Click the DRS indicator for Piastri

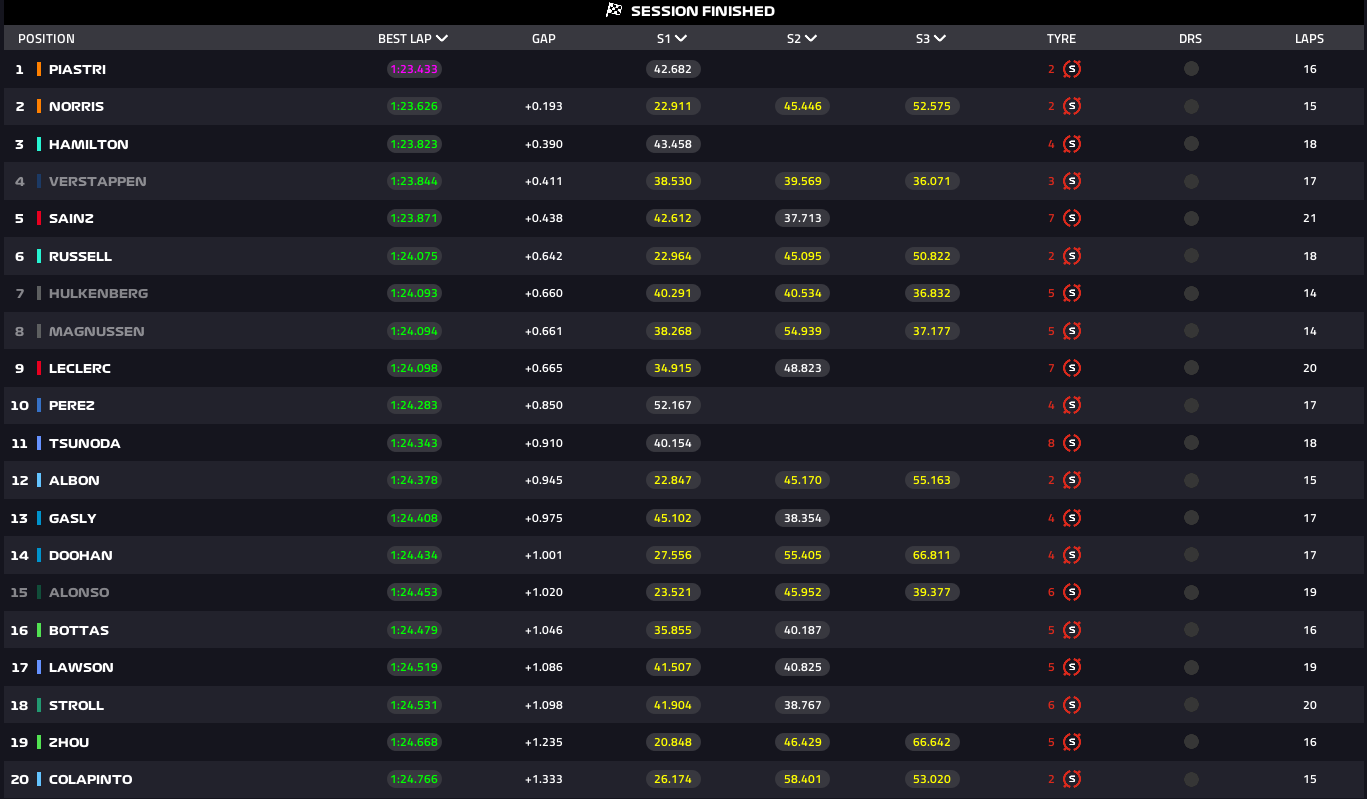[1191, 69]
